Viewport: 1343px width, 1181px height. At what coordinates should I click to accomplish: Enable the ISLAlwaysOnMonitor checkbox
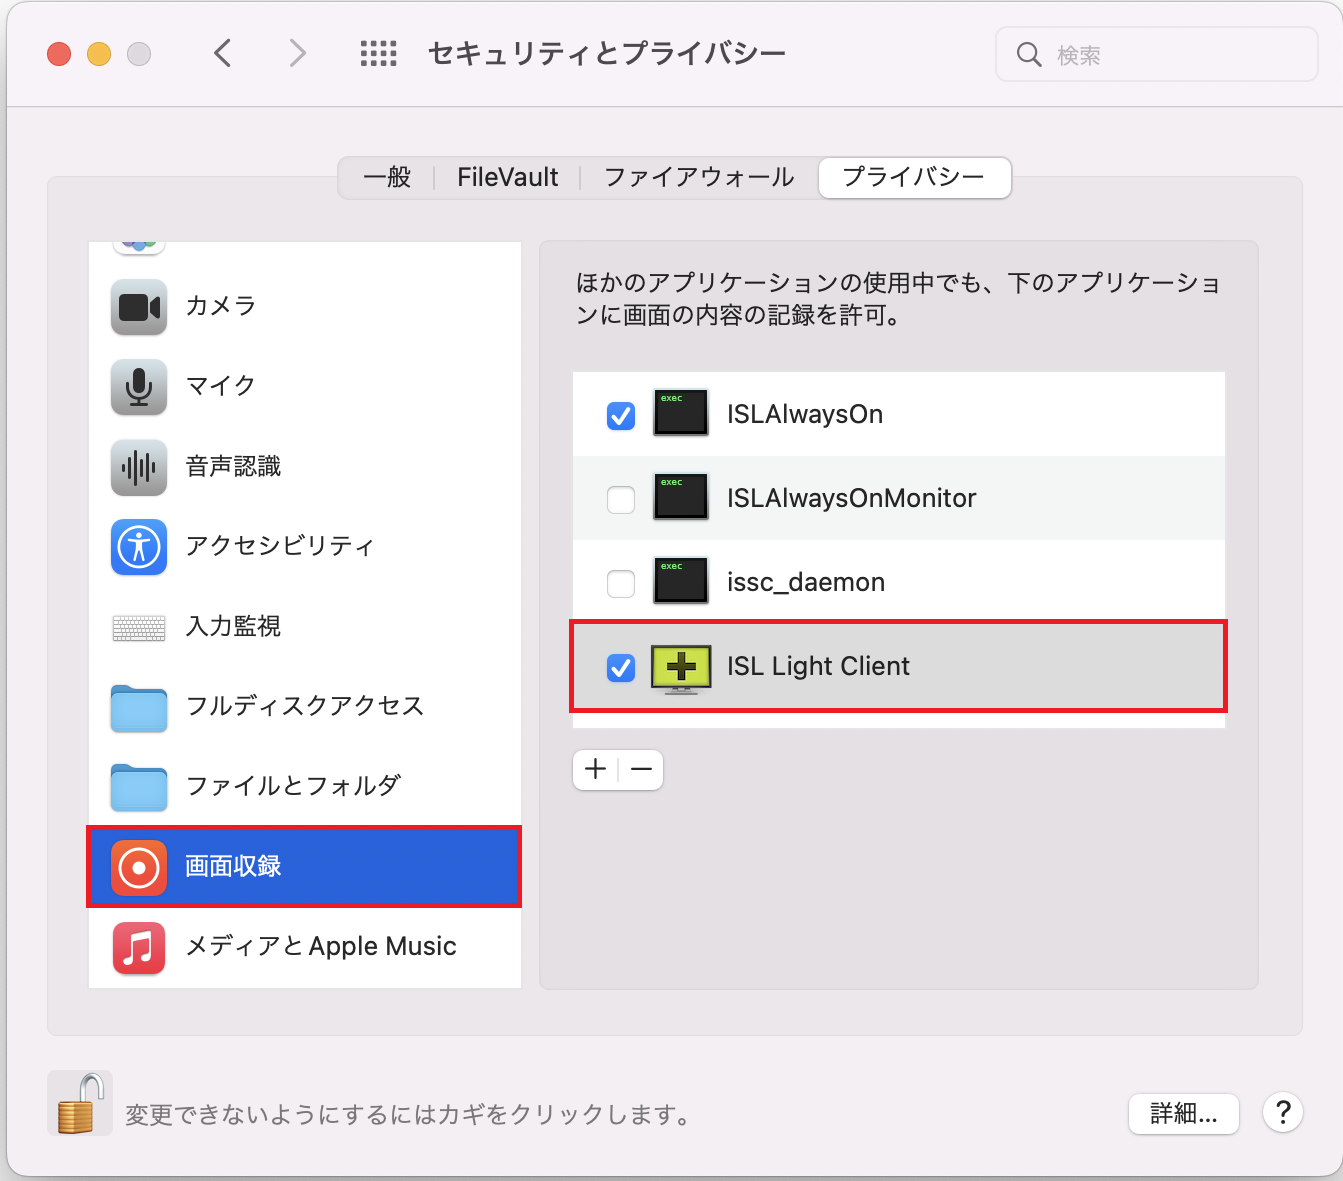(621, 499)
